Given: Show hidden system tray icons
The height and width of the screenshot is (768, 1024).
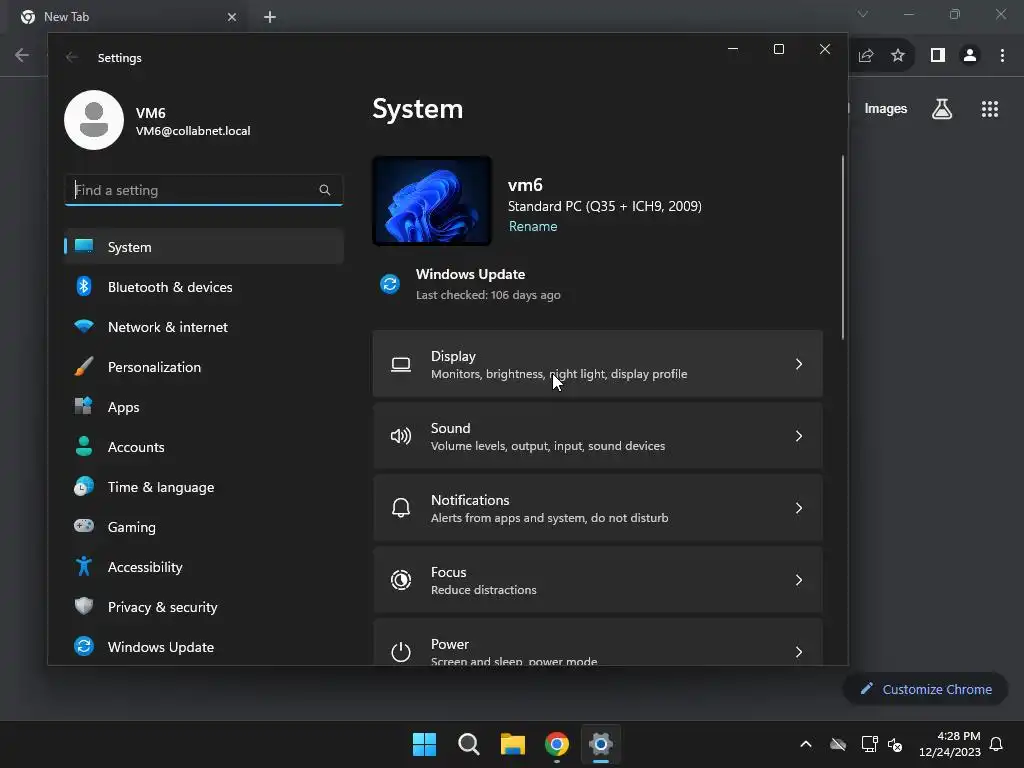Looking at the screenshot, I should pos(806,744).
